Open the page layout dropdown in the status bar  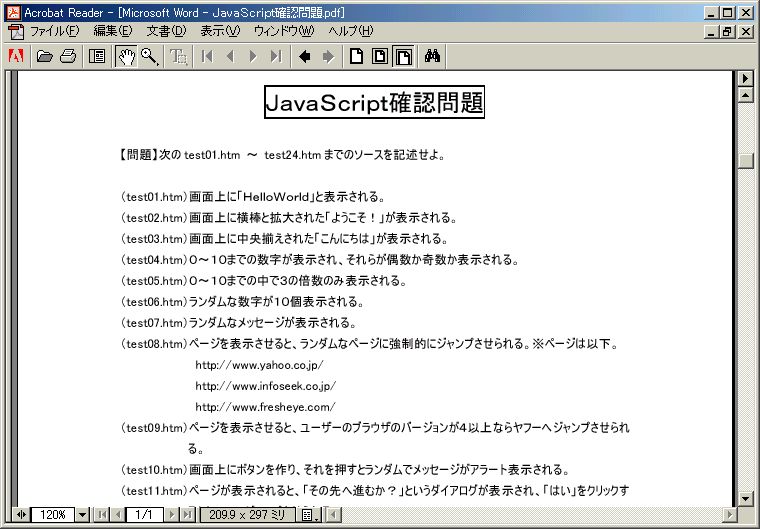click(x=309, y=515)
